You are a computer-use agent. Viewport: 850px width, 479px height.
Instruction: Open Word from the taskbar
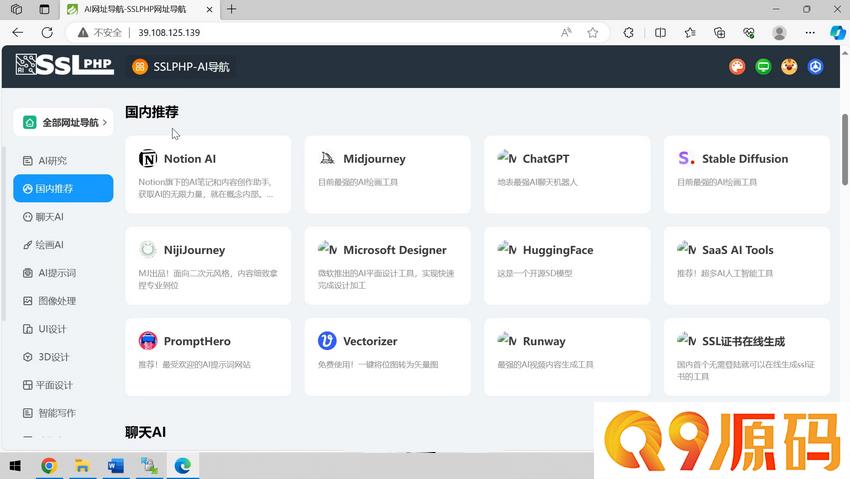[115, 465]
